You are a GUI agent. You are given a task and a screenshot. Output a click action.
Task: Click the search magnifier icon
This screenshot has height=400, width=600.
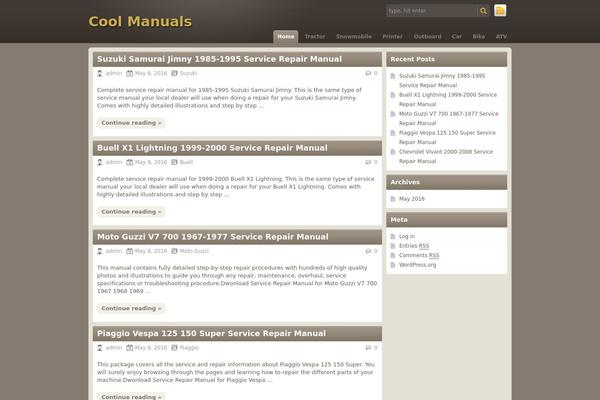[483, 11]
